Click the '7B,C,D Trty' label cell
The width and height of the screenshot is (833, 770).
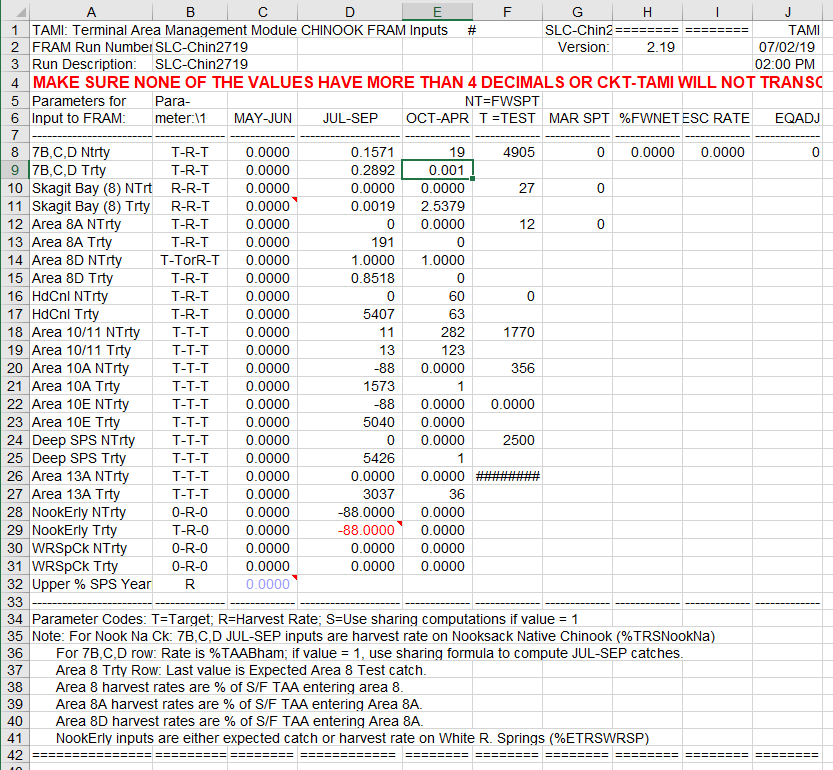tap(91, 170)
